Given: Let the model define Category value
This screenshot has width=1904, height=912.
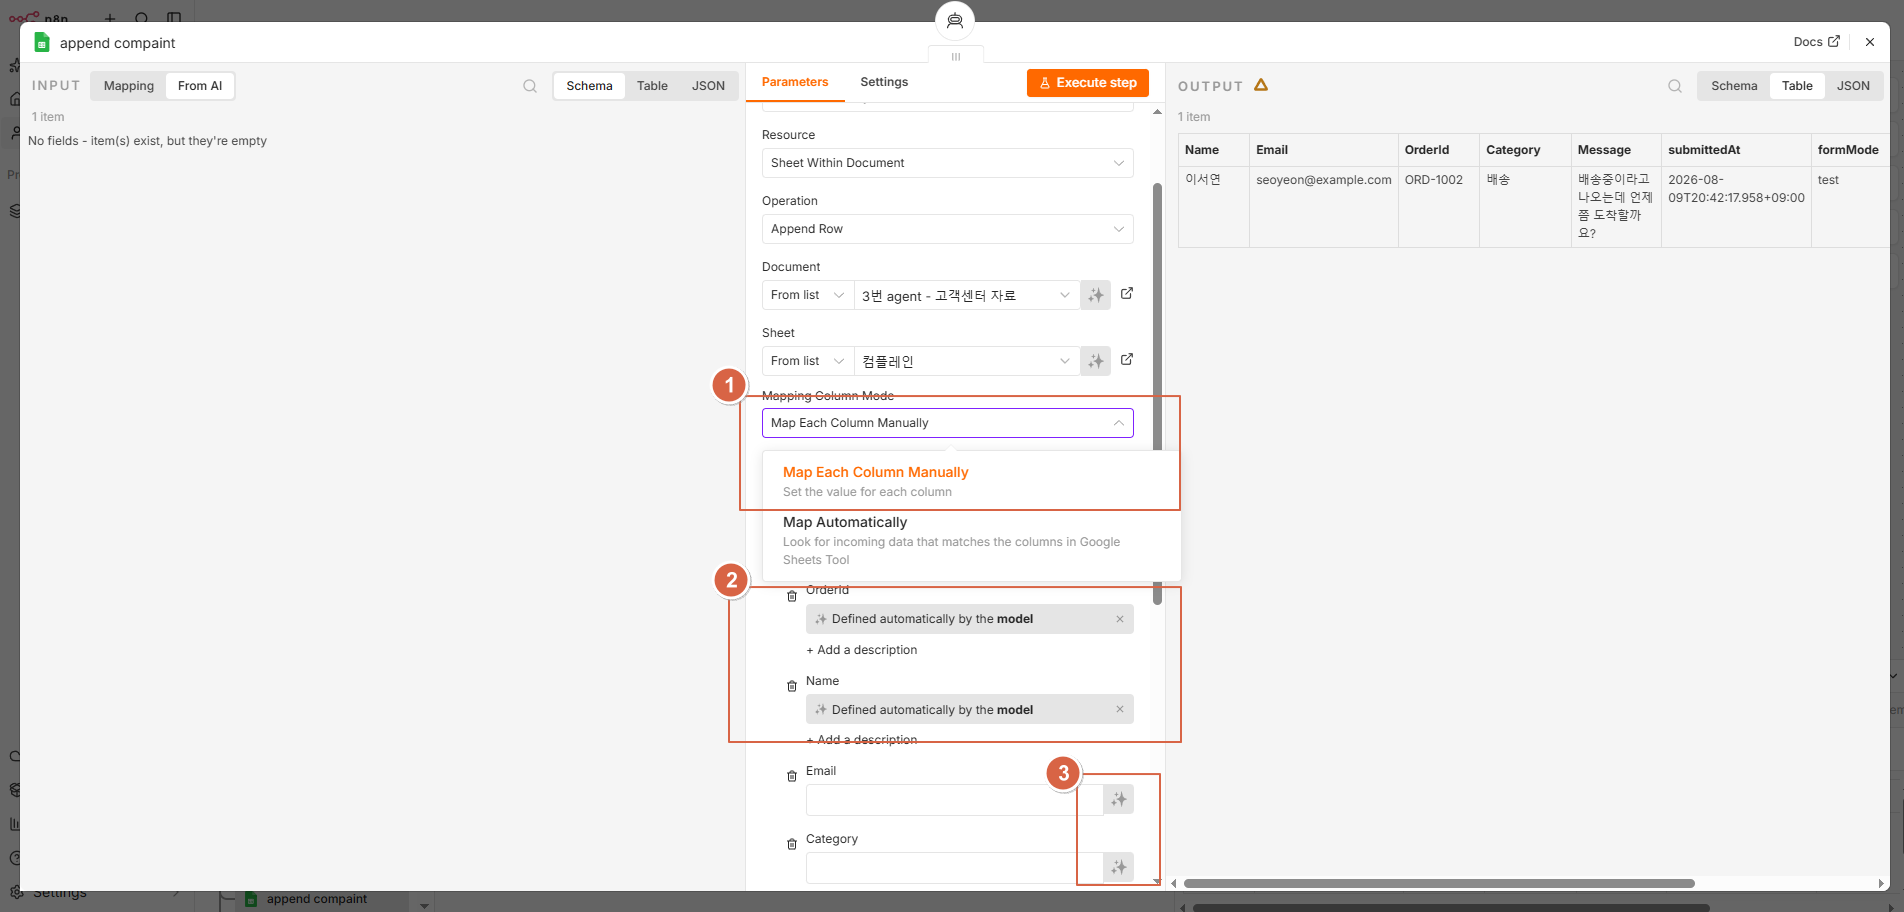Looking at the screenshot, I should click(1119, 867).
